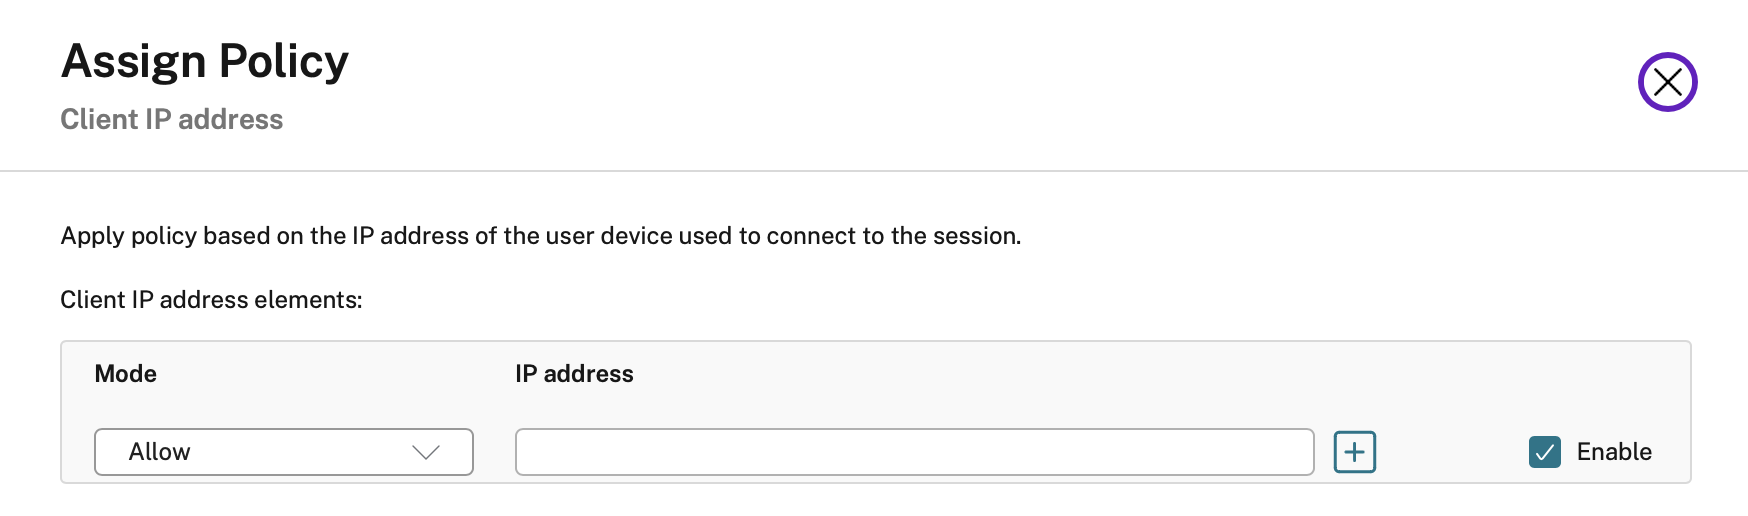Click inside the IP address text field

tap(914, 452)
